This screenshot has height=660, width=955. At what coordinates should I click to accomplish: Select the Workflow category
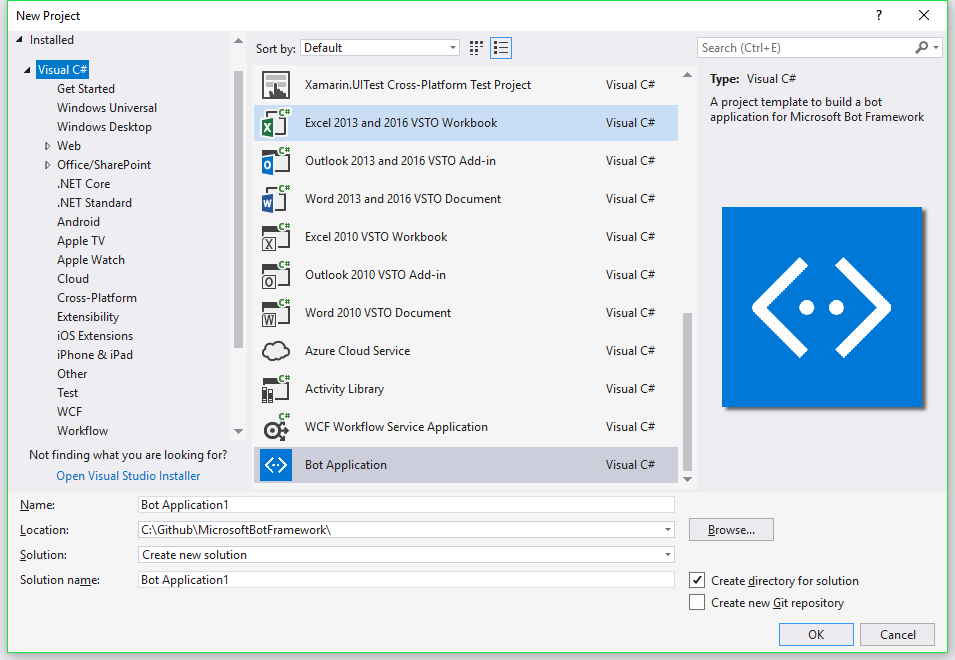(82, 430)
